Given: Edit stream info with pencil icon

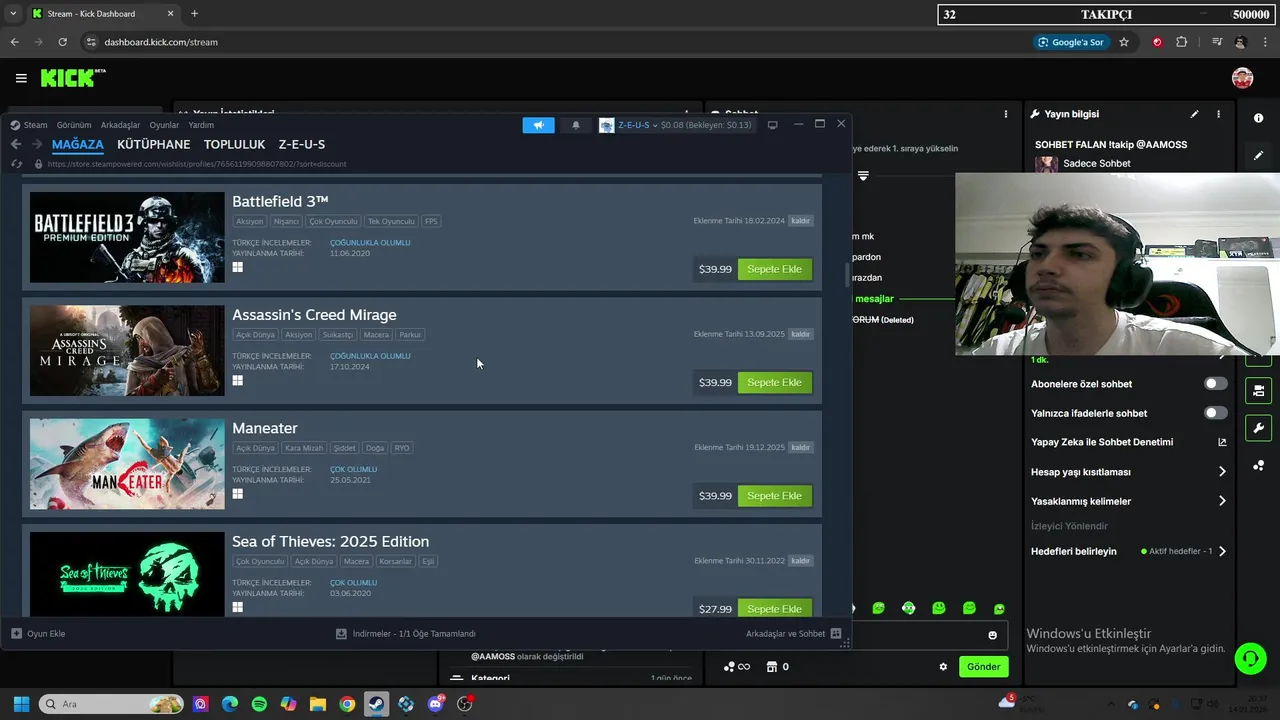Looking at the screenshot, I should 1194,114.
